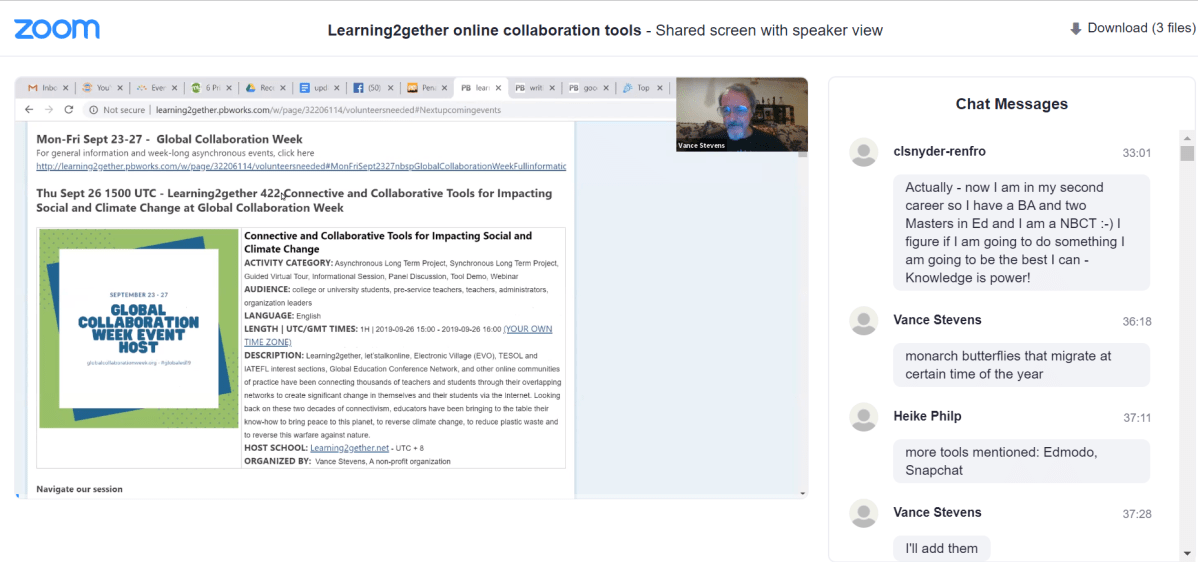
Task: Select the Google Drive tab icon
Action: [252, 88]
